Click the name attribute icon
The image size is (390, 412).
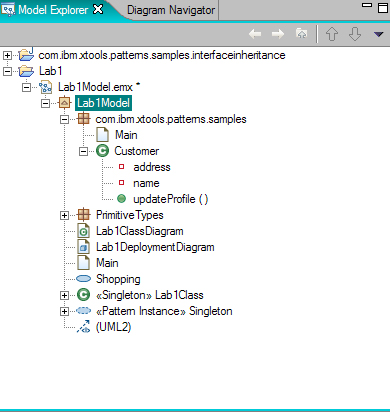(122, 182)
